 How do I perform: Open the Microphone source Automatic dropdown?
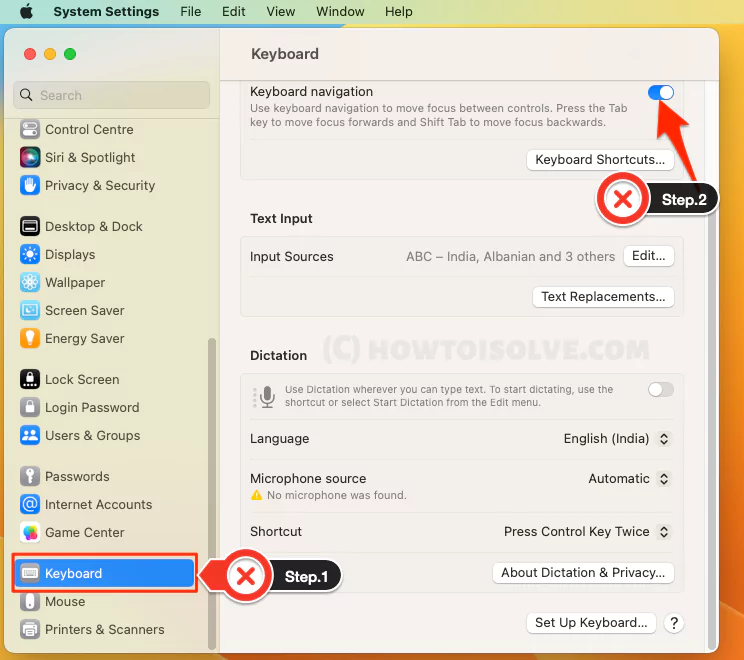pyautogui.click(x=664, y=478)
